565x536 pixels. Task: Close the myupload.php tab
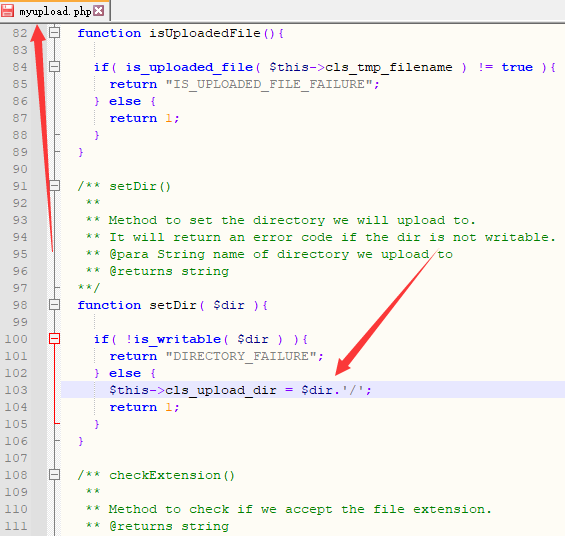99,11
